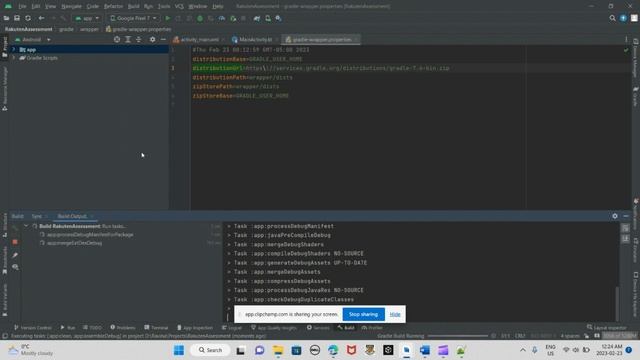Image resolution: width=640 pixels, height=360 pixels.
Task: Toggle scroll to end icon in build output
Action: pos(625,239)
